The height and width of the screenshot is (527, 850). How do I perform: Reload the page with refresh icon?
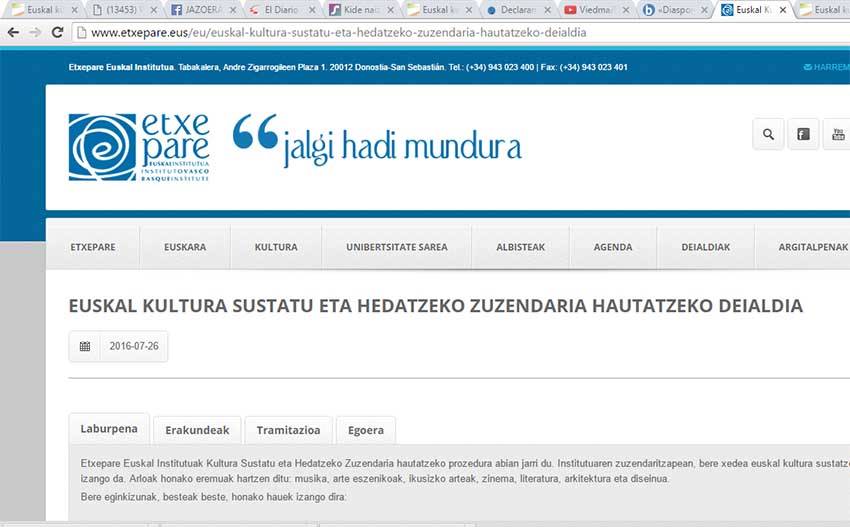[x=58, y=32]
